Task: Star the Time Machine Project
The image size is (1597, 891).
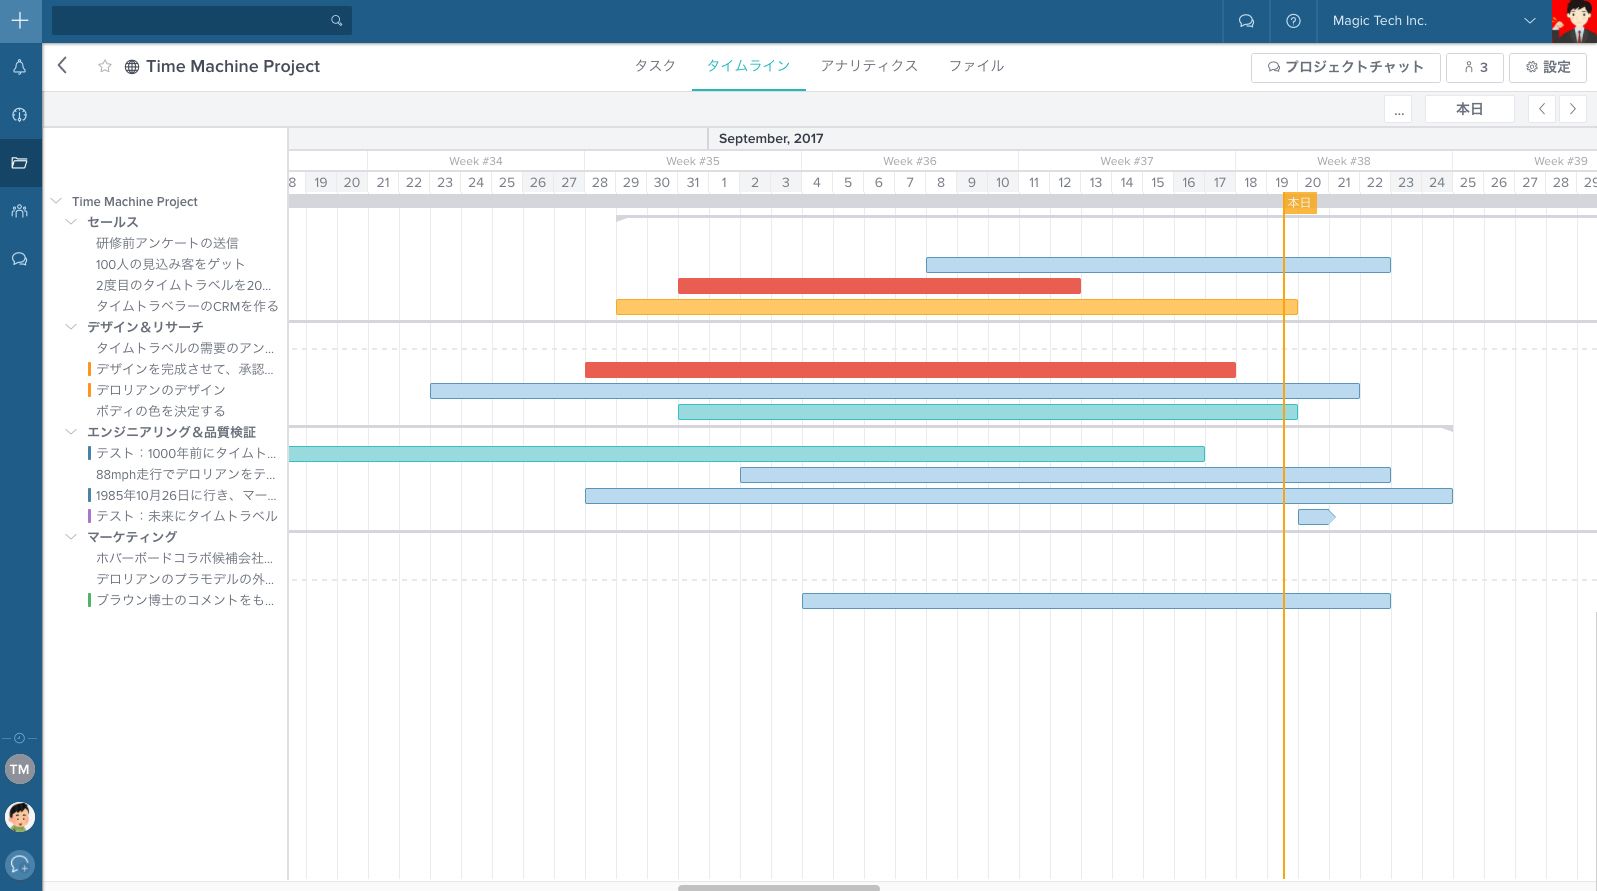Action: pyautogui.click(x=104, y=66)
